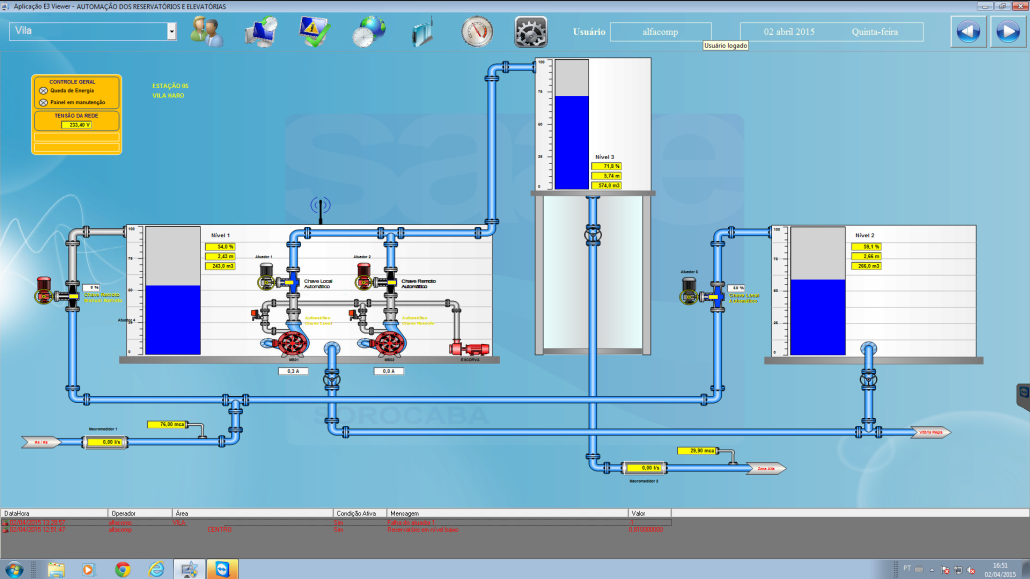Click the DataHora column header
Screen dimensions: 1030x579
(x=18, y=512)
